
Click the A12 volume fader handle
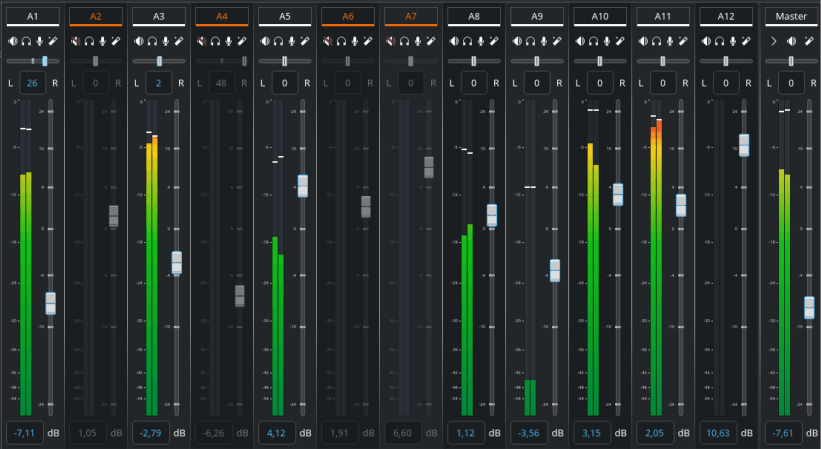(743, 145)
